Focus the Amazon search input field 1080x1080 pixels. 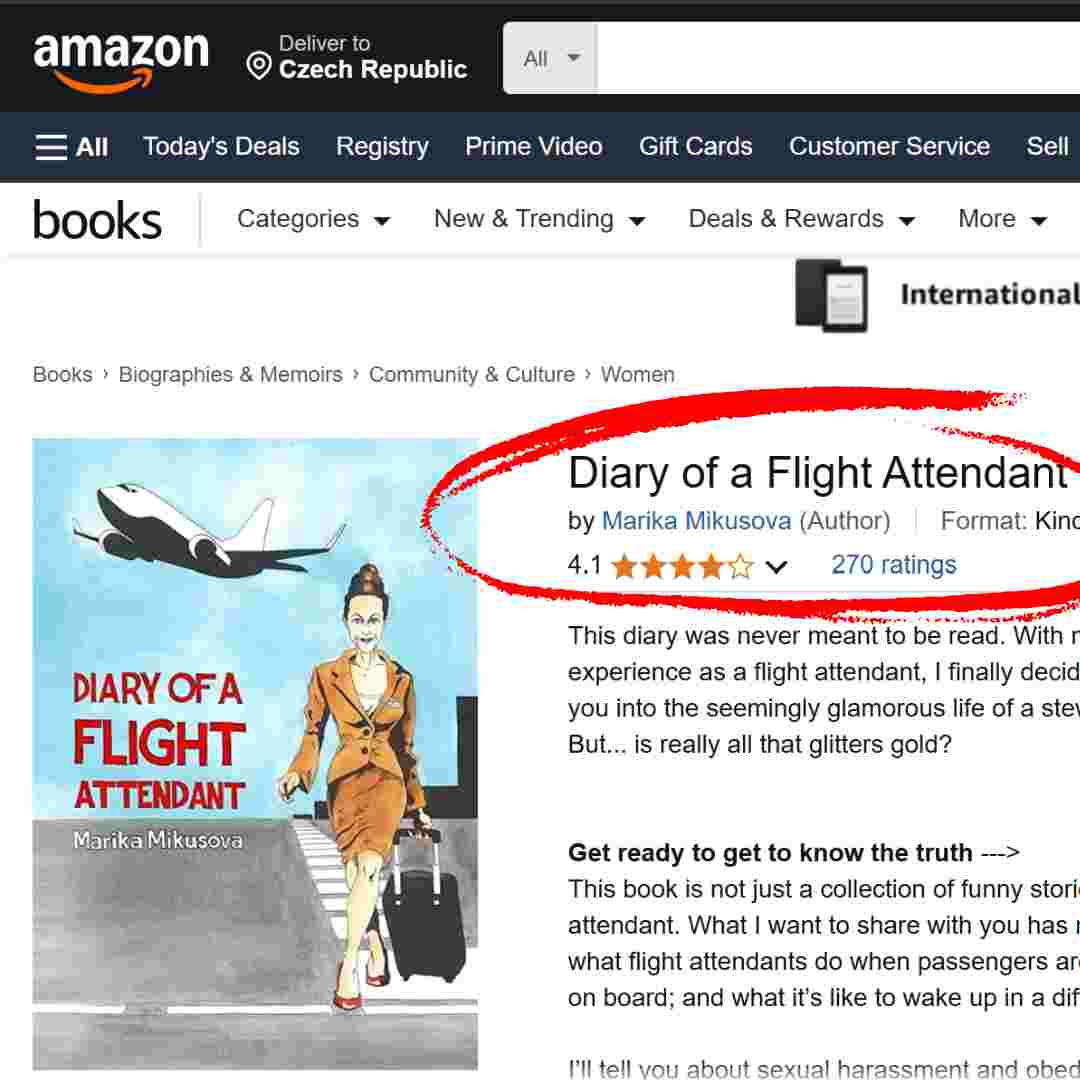coord(838,58)
